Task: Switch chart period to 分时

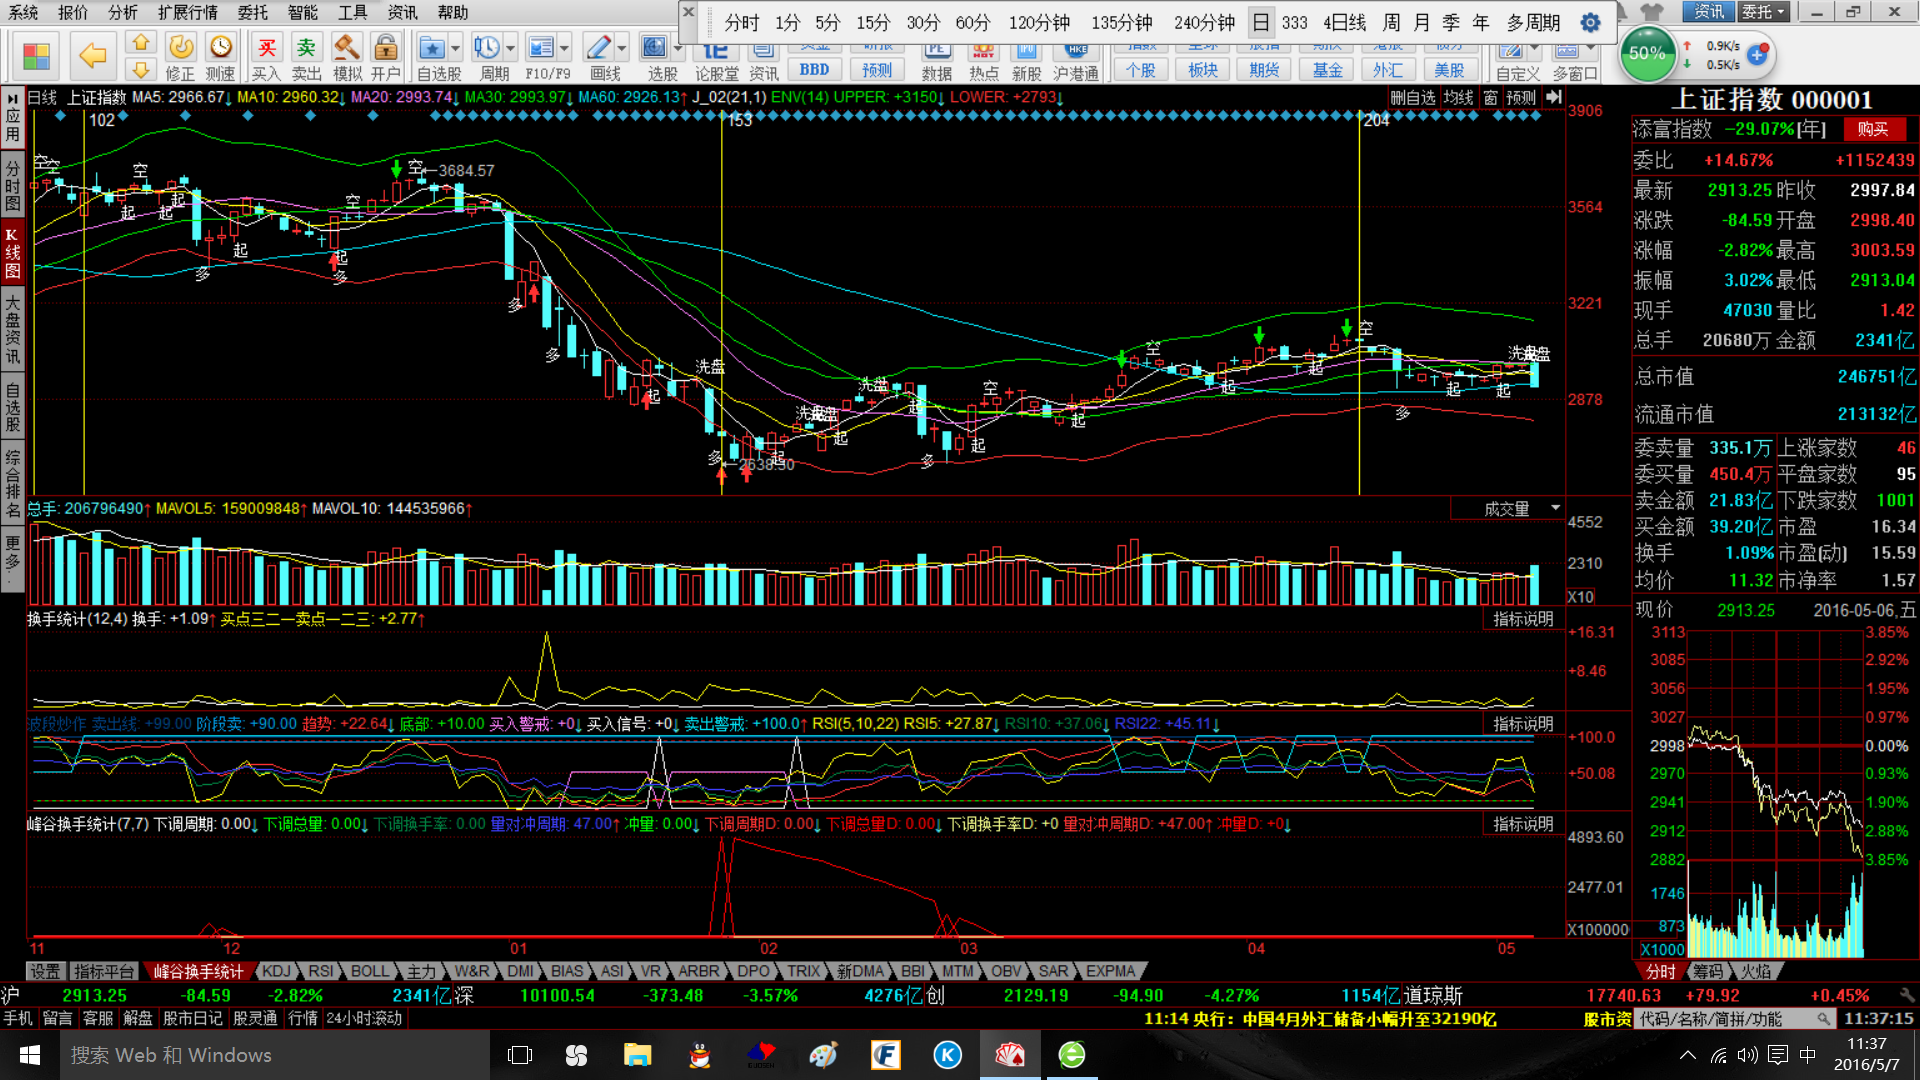Action: 742,22
